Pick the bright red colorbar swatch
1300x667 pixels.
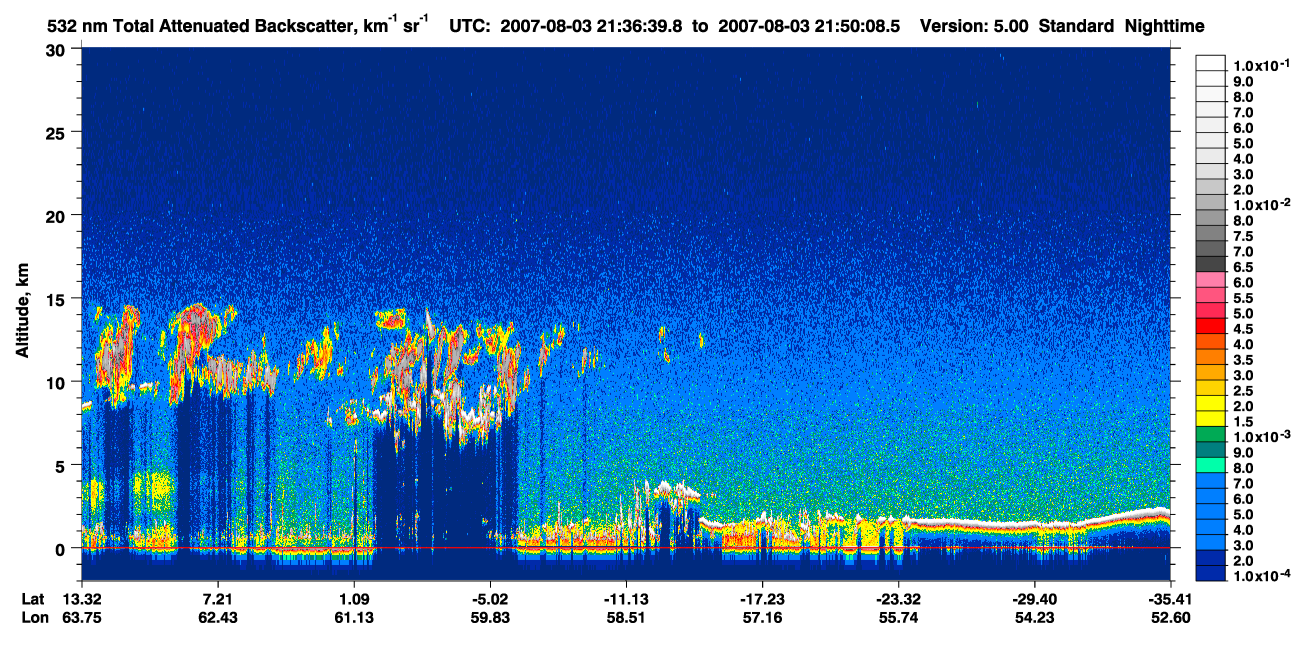(1211, 326)
